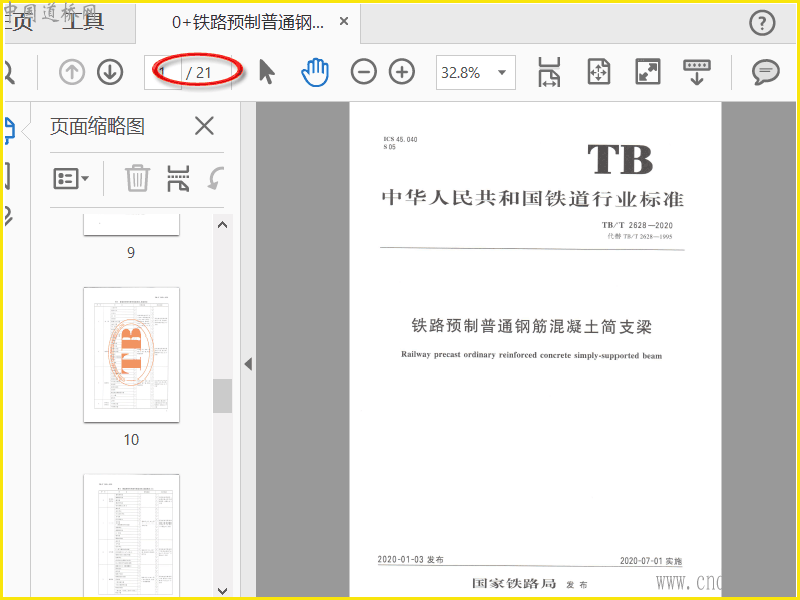
Task: Click the read mode keyboard-arrow icon
Action: point(697,72)
